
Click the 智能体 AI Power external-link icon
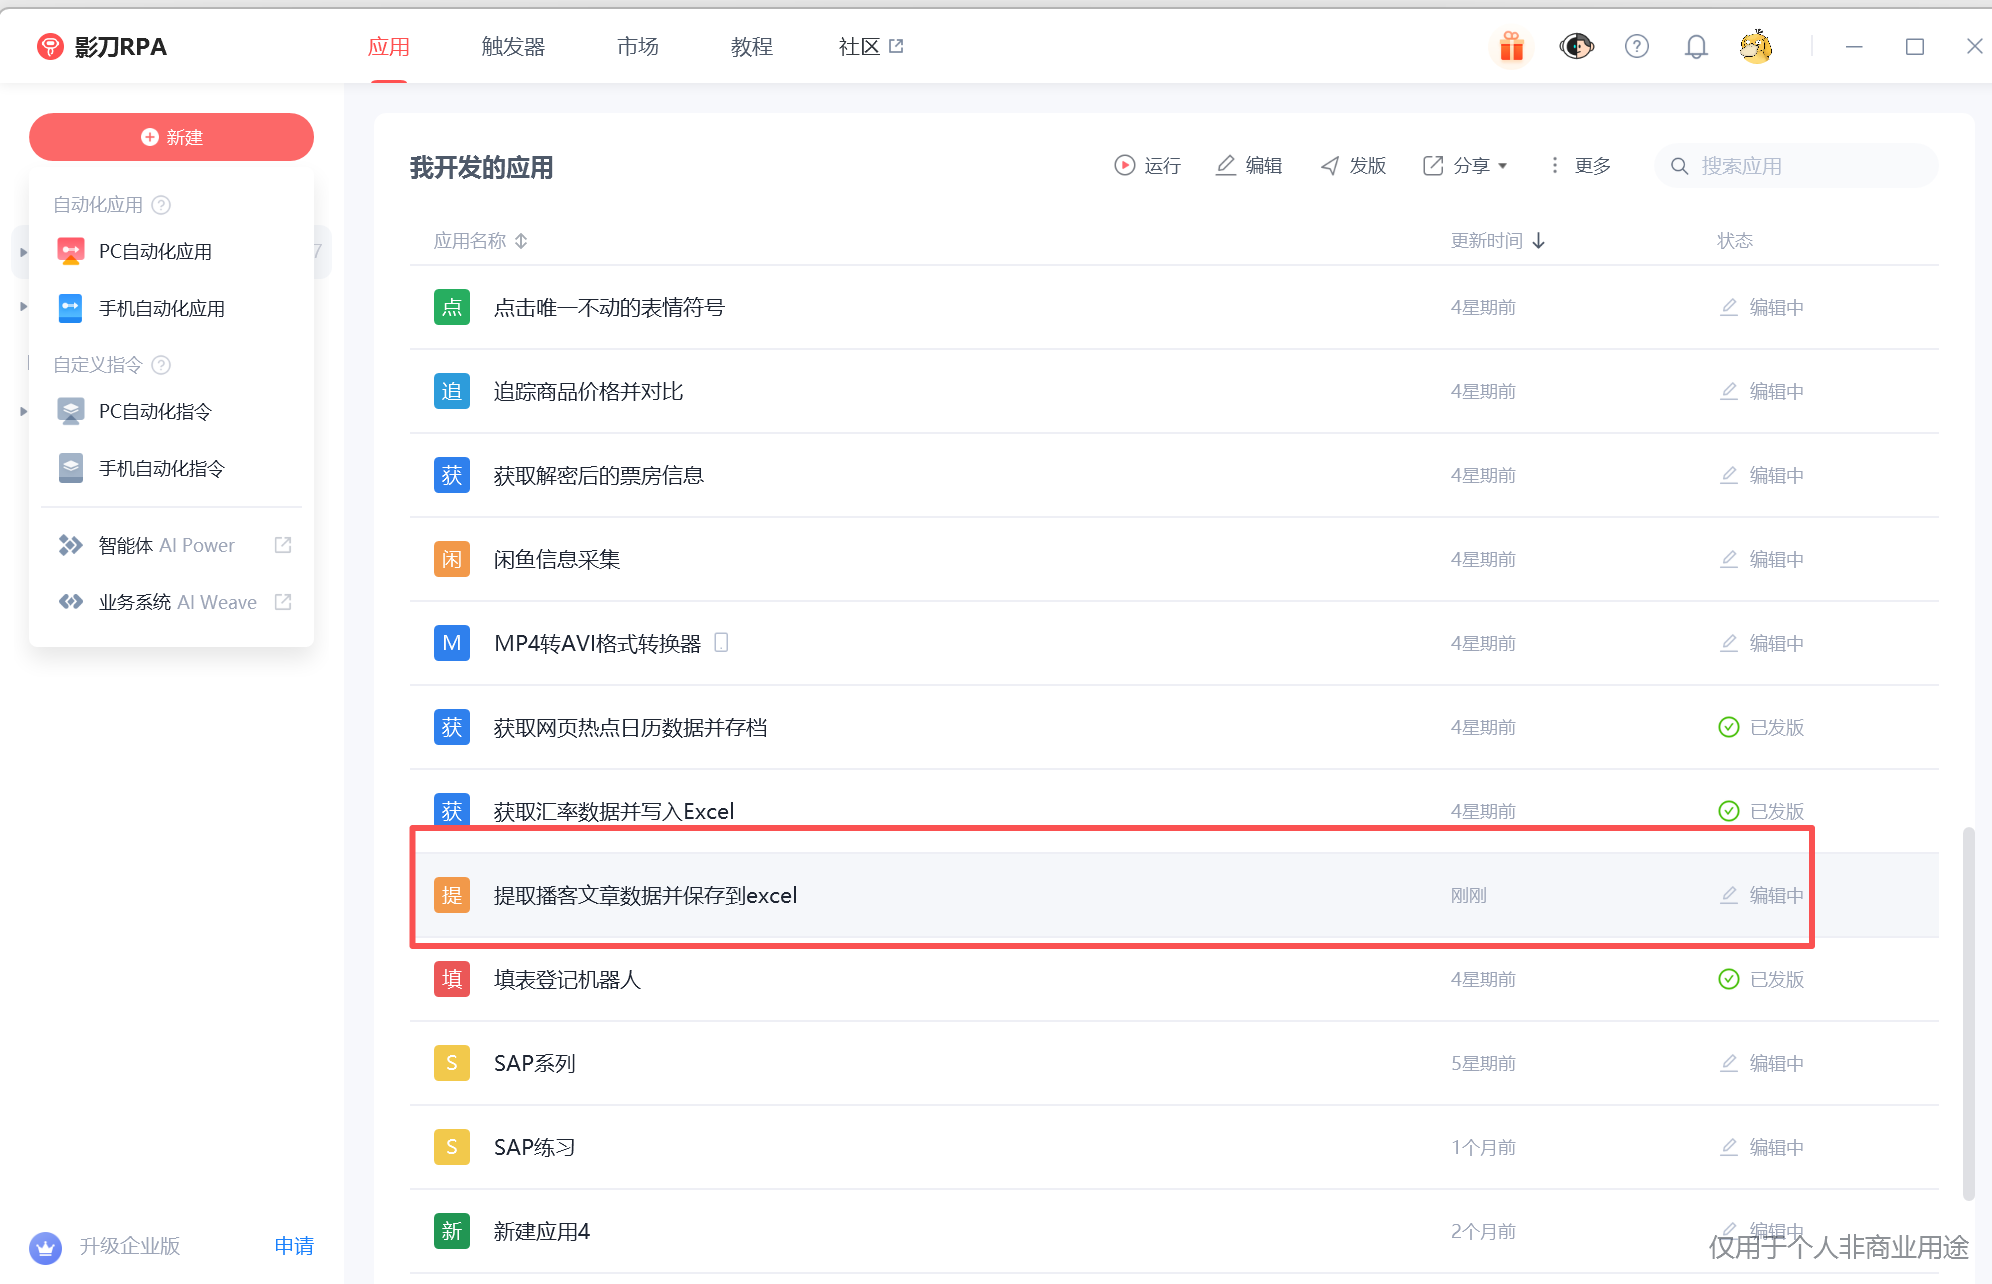coord(283,544)
